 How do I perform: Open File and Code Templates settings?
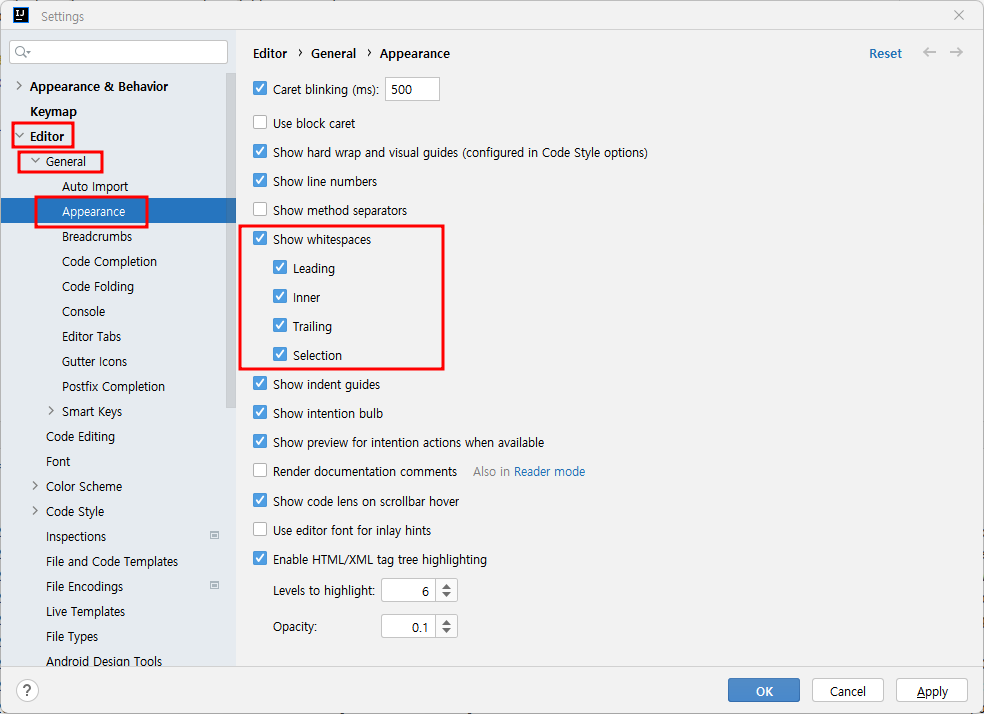click(x=112, y=562)
